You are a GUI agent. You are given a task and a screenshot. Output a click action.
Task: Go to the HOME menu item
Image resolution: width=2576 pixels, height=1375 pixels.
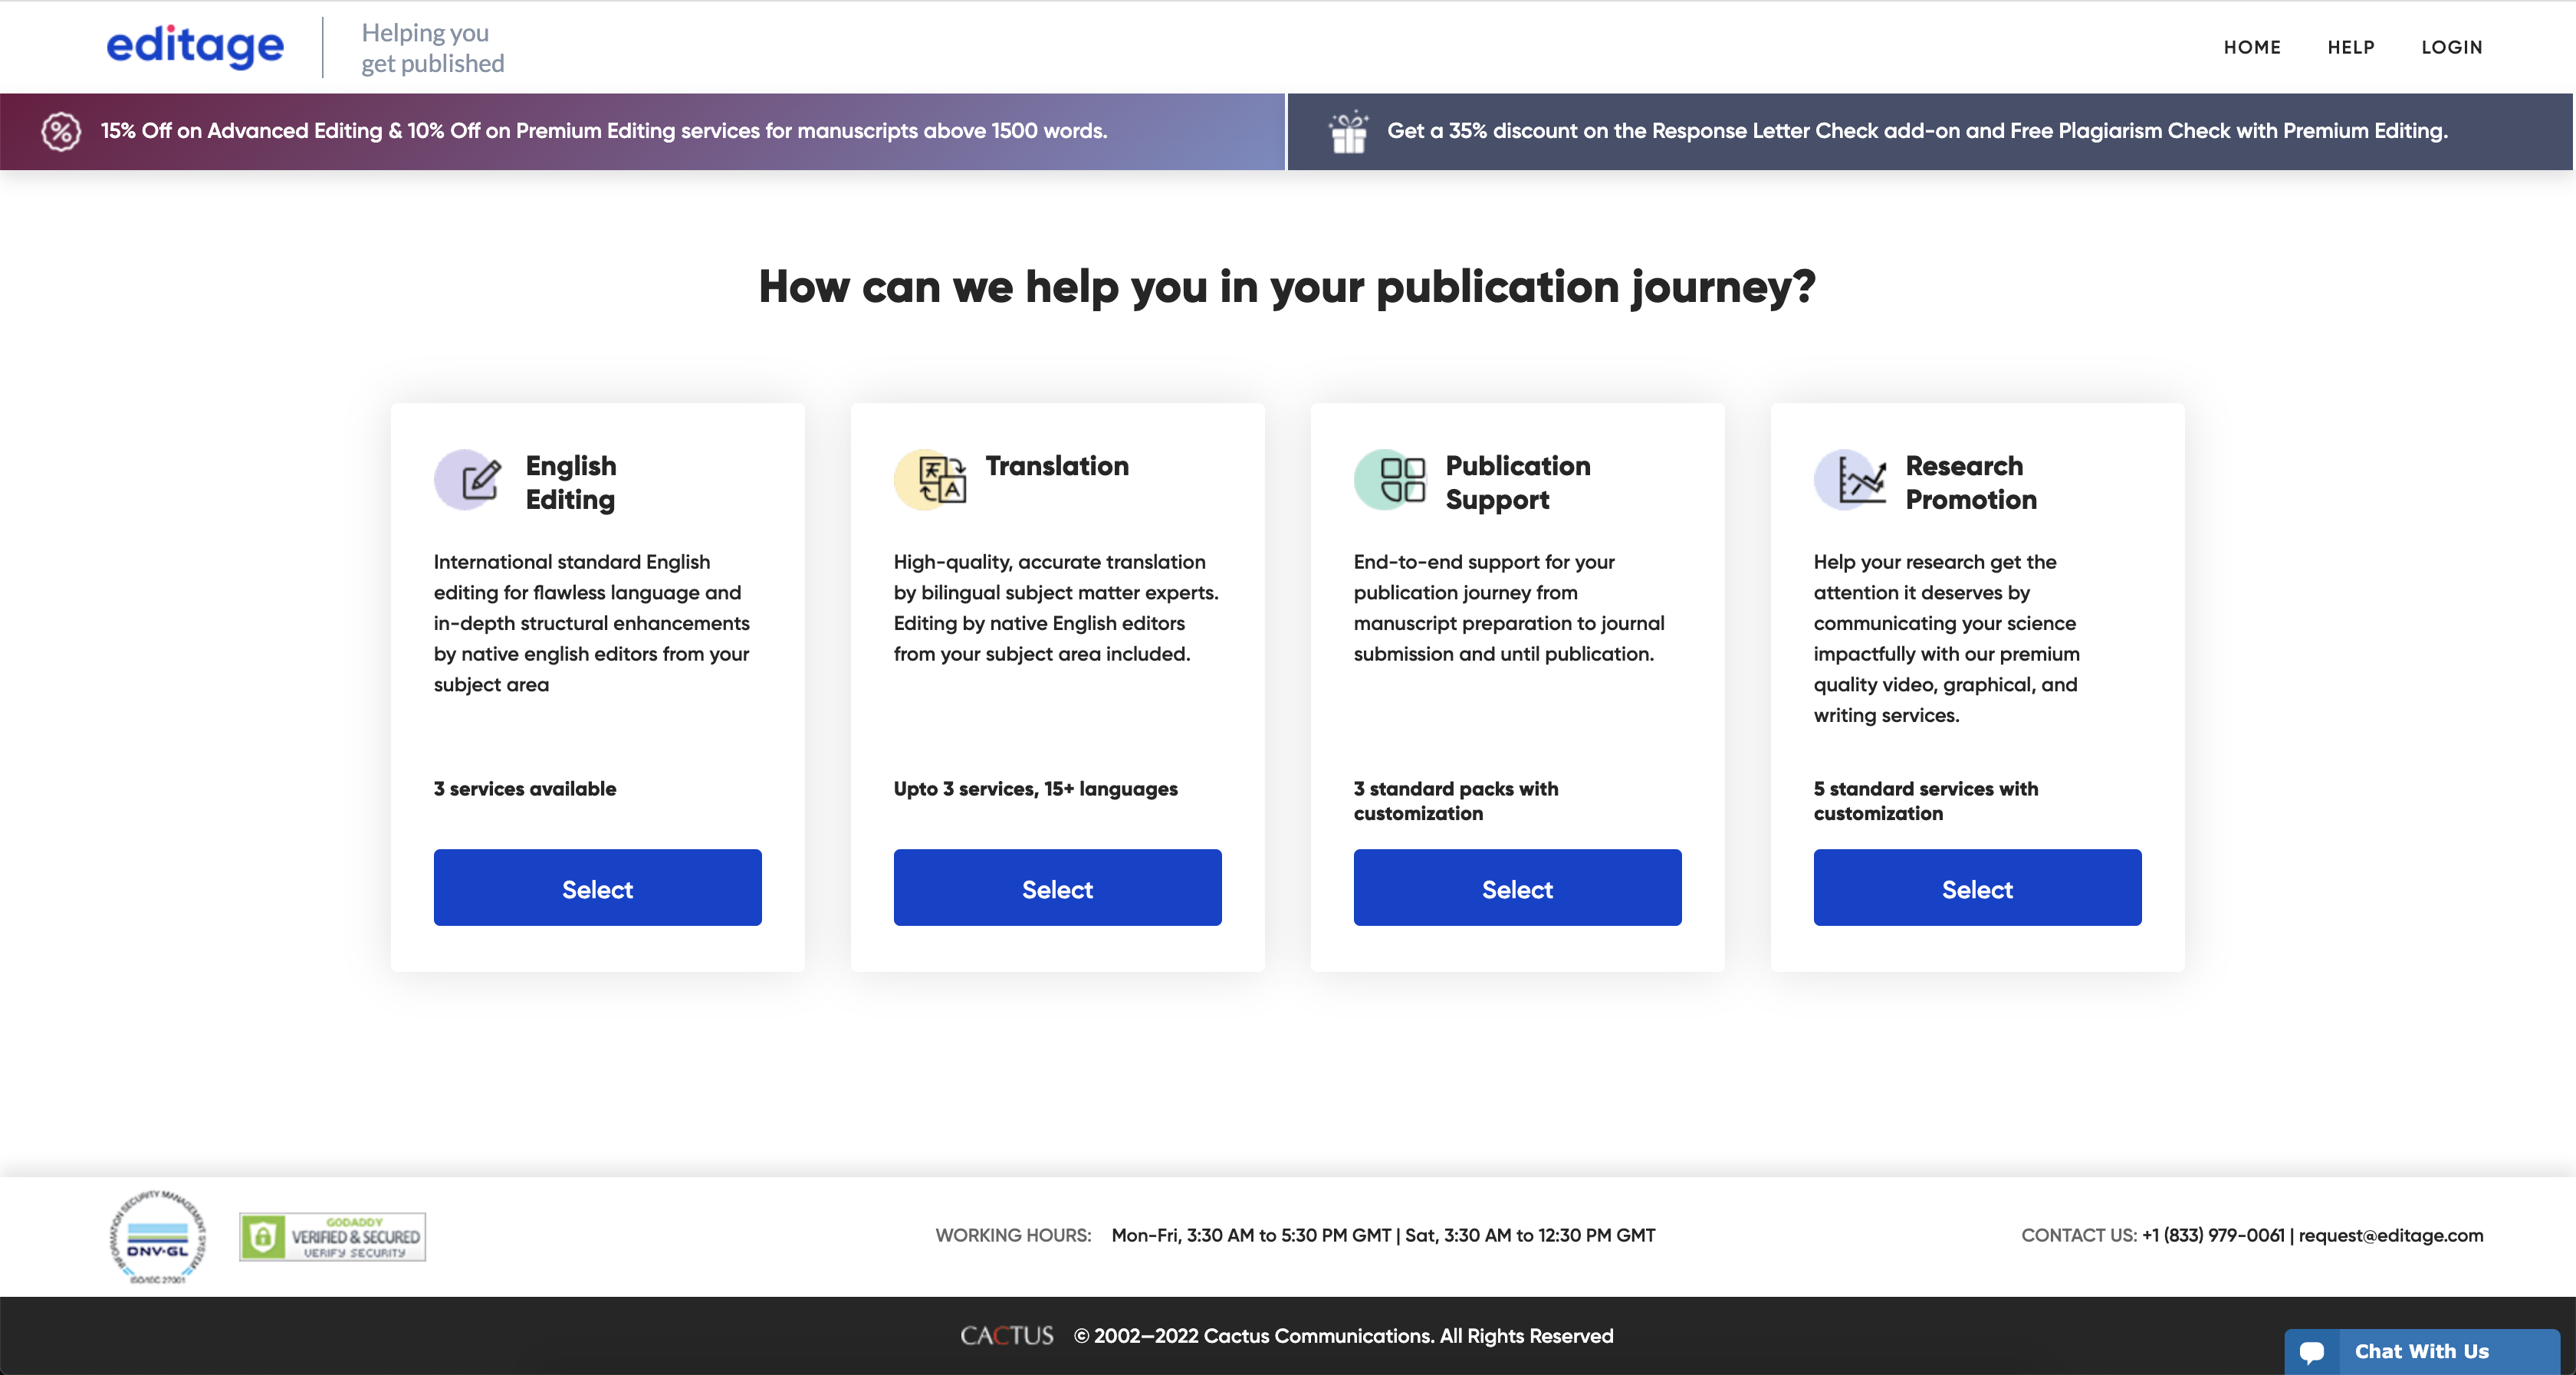2252,47
